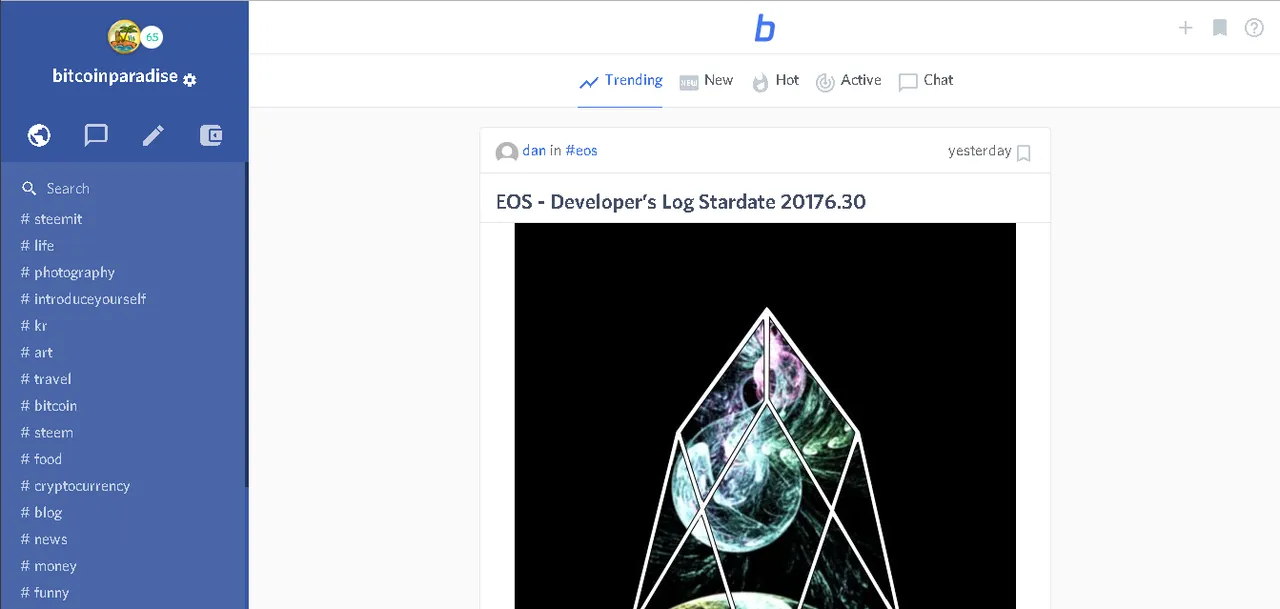Open the help question mark icon
Screen dimensions: 1280x609
1254,28
